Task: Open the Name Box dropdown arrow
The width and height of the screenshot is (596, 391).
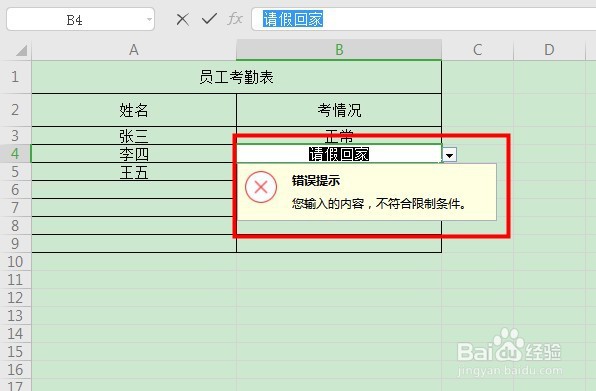Action: click(x=149, y=19)
